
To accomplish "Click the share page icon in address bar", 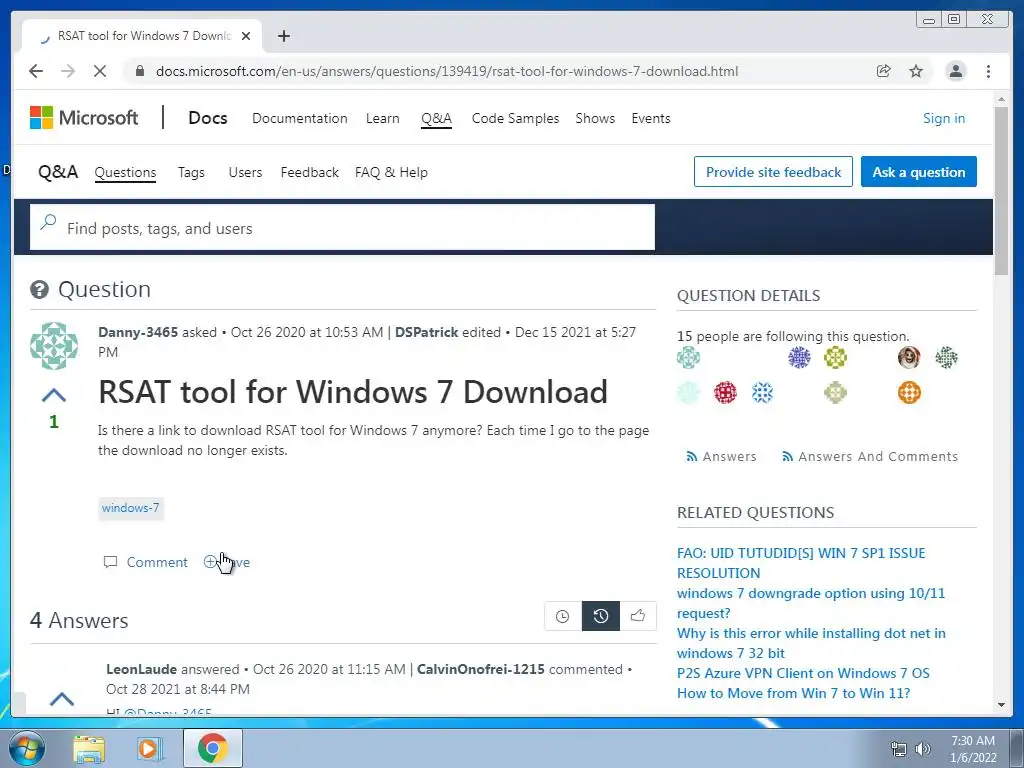I will point(884,71).
